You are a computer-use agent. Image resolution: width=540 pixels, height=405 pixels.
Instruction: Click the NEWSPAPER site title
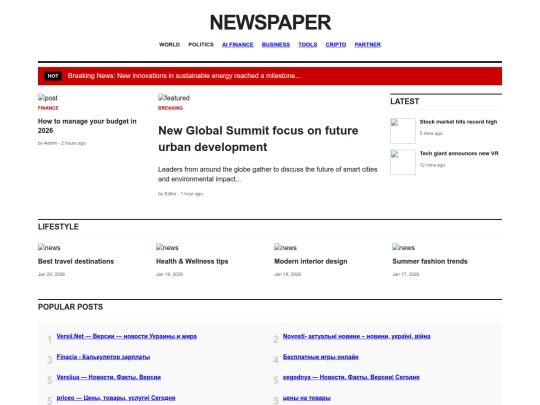270,22
